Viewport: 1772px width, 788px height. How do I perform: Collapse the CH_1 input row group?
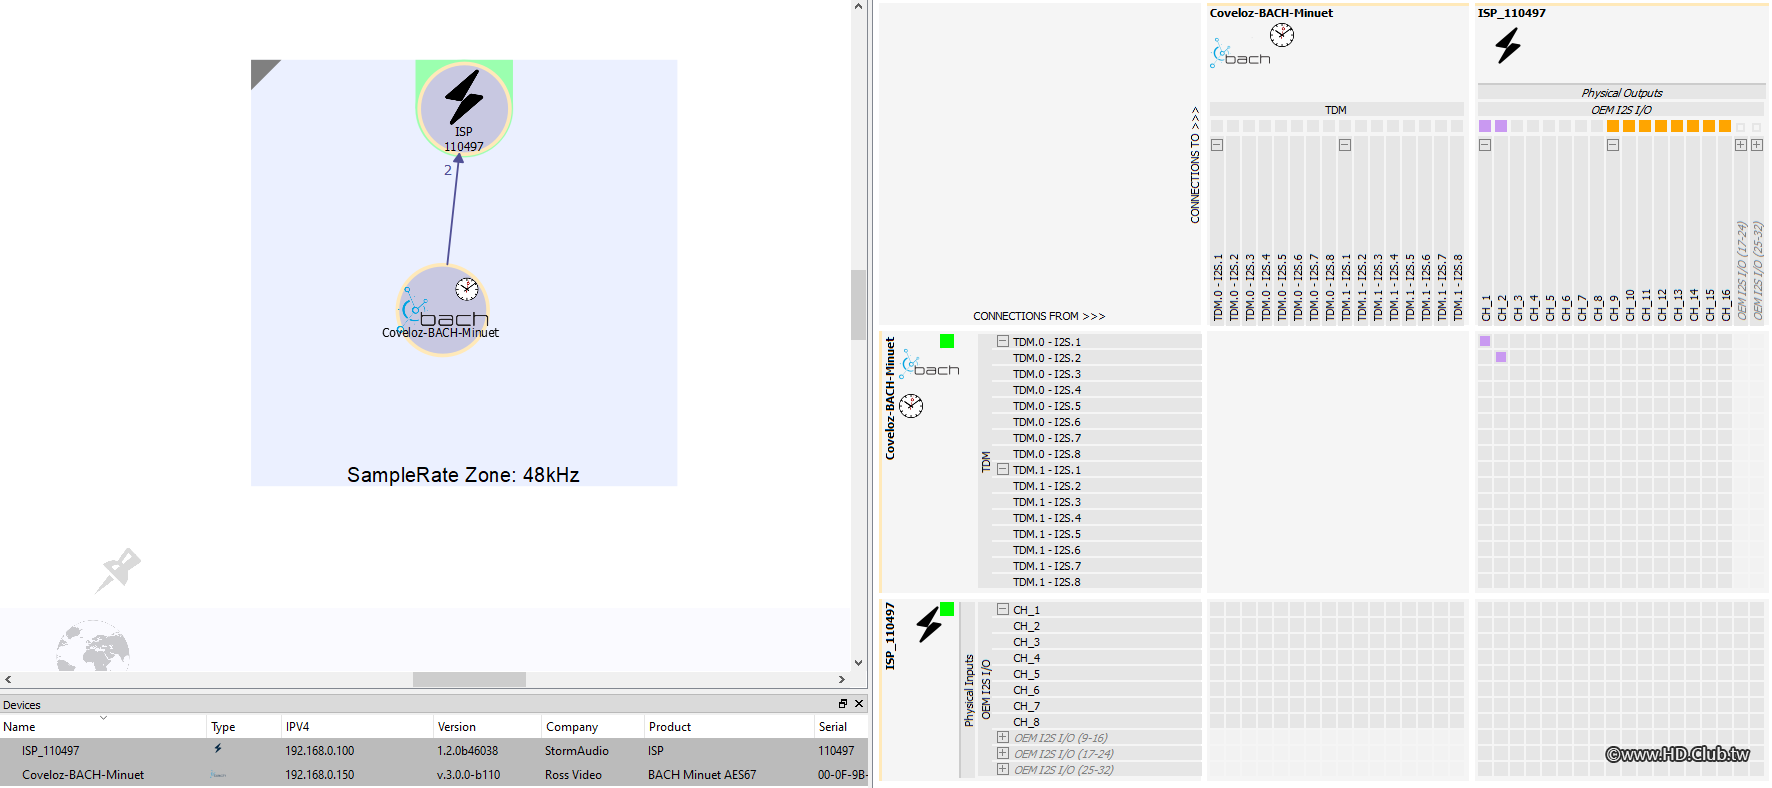pyautogui.click(x=1003, y=609)
